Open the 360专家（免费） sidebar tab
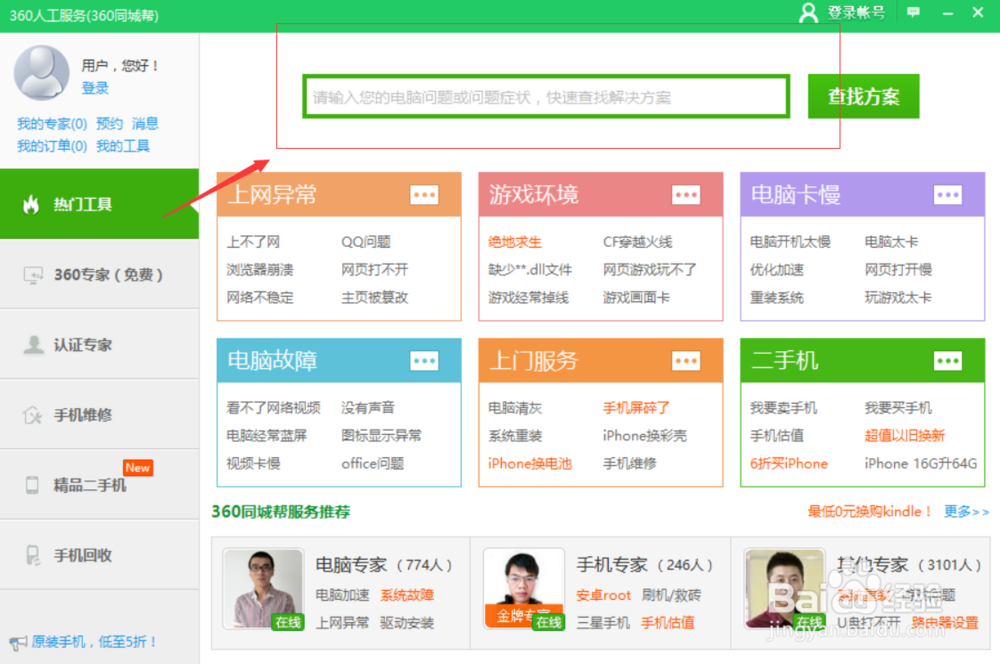 tap(99, 274)
